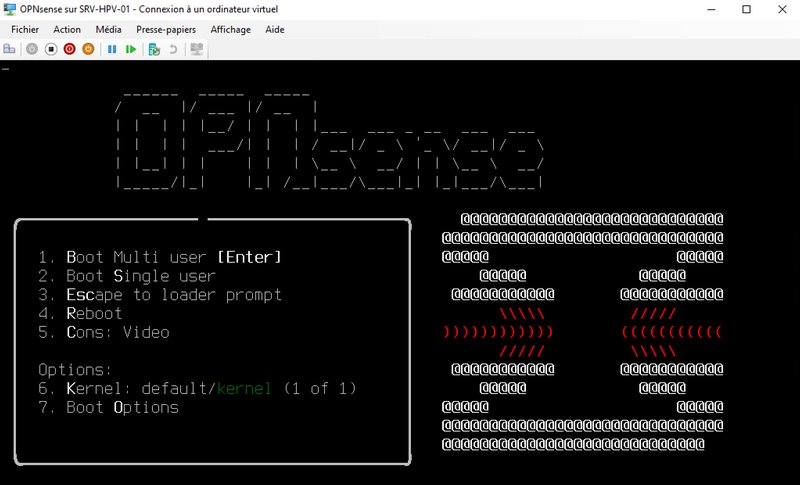
Task: Close the VM connection window
Action: pyautogui.click(x=782, y=9)
